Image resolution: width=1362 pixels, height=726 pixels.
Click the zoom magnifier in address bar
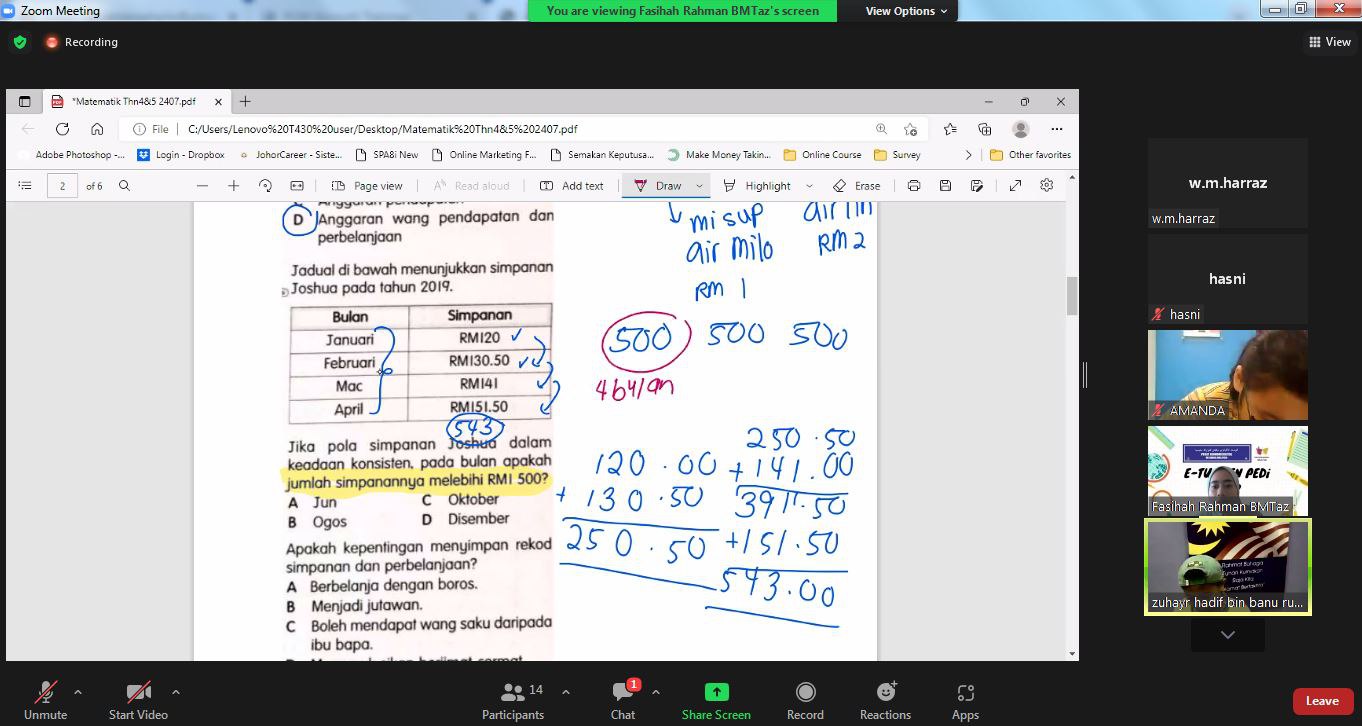(881, 129)
